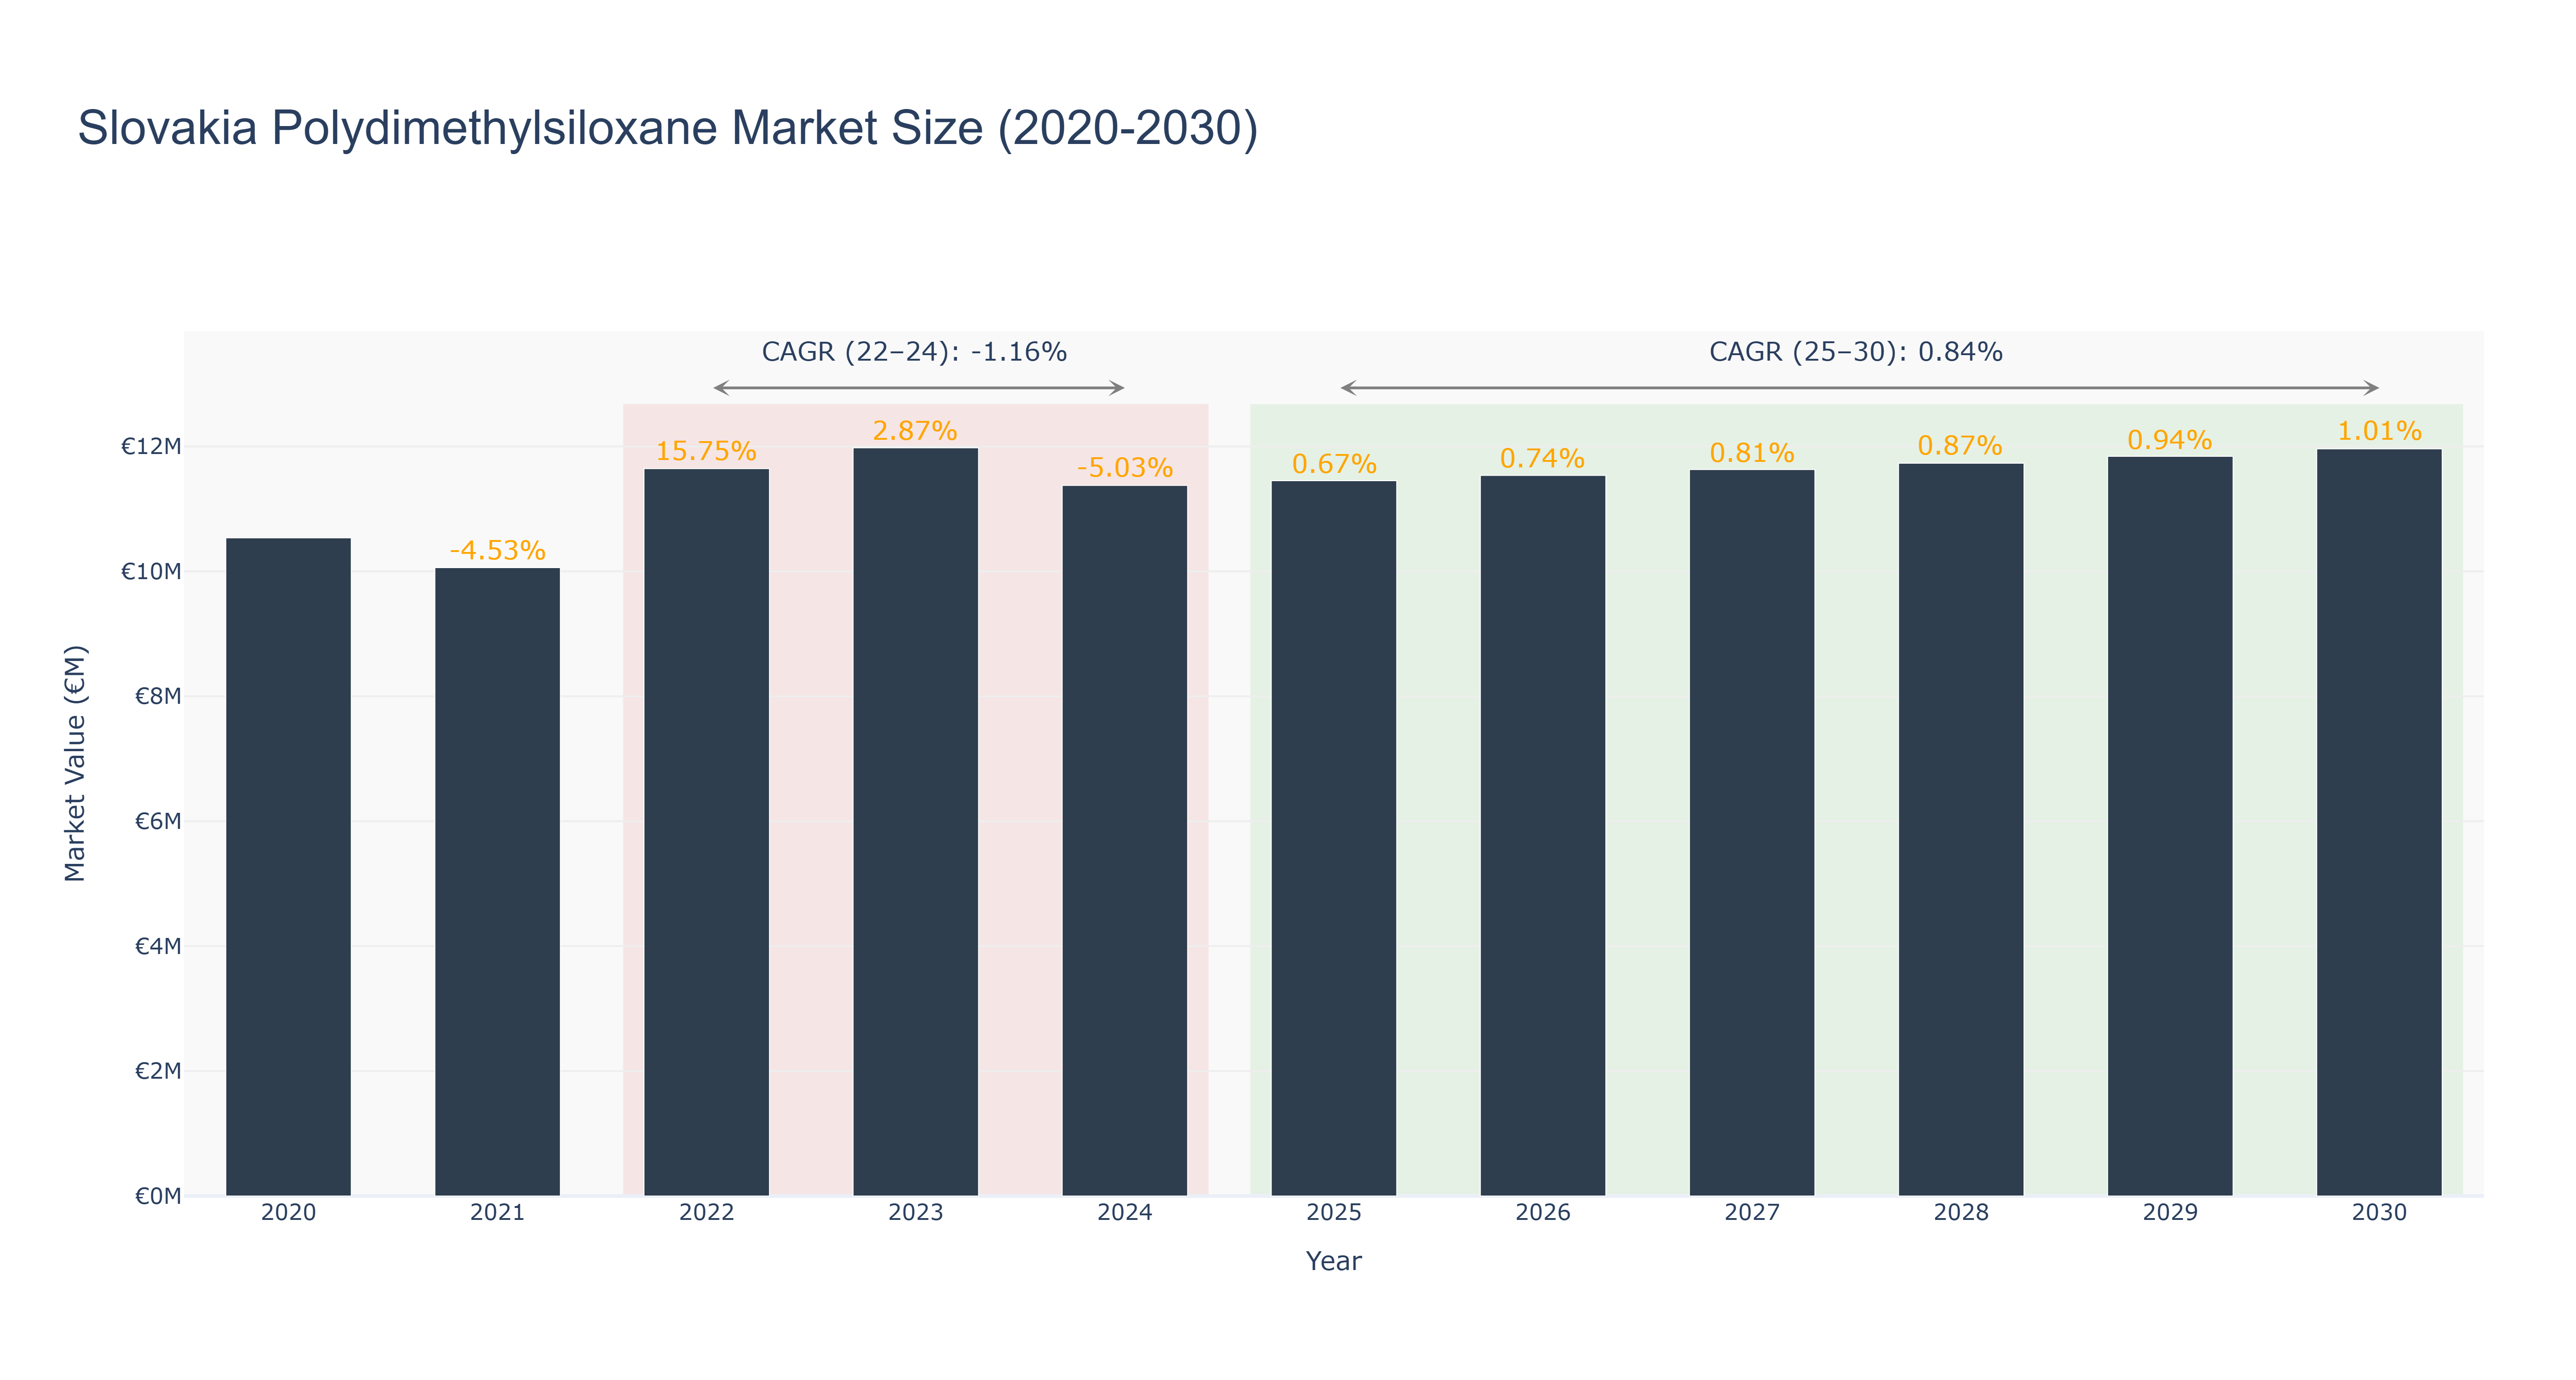Click the chart title 'Slovakia Polydimethylsiloxane Market Size (2020-2030)'
Viewport: 2576px width, 1380px height.
[668, 129]
